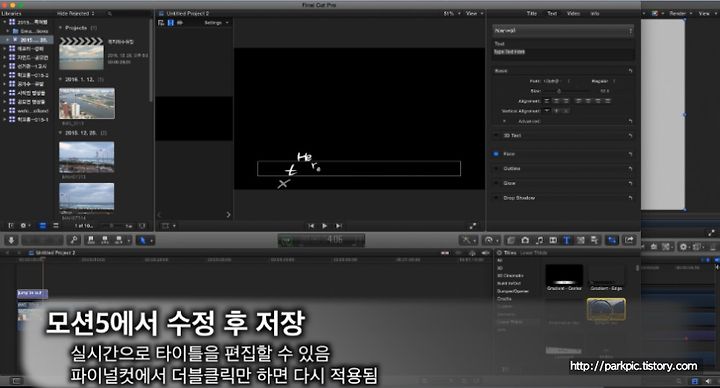
Task: Toggle audio skimming icon above timeline
Action: 458,253
